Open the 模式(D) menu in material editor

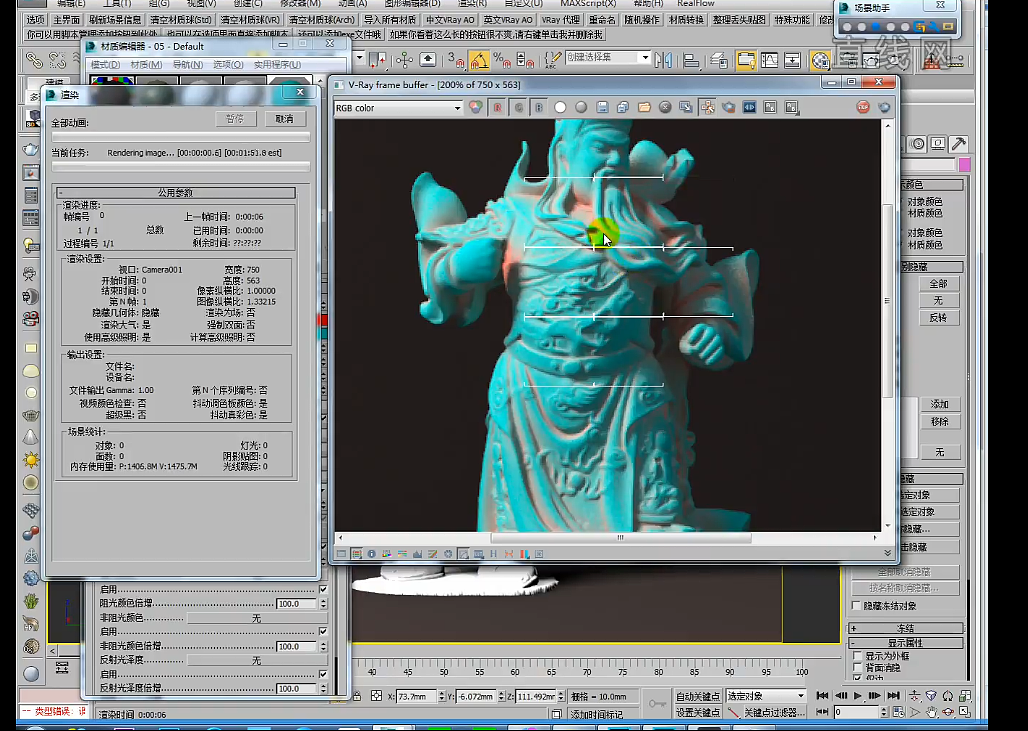pos(106,64)
